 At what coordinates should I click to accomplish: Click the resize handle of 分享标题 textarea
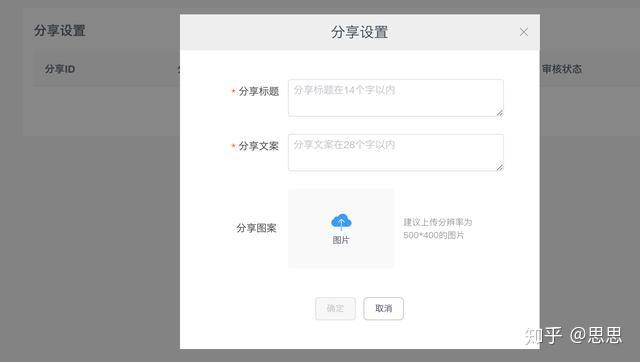tap(500, 113)
